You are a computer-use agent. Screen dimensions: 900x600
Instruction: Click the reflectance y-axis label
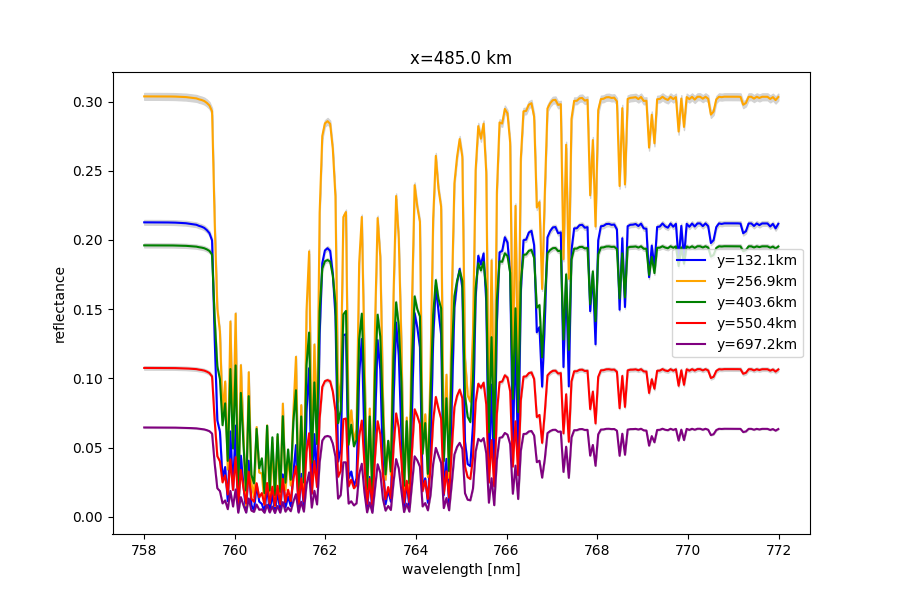coord(59,305)
